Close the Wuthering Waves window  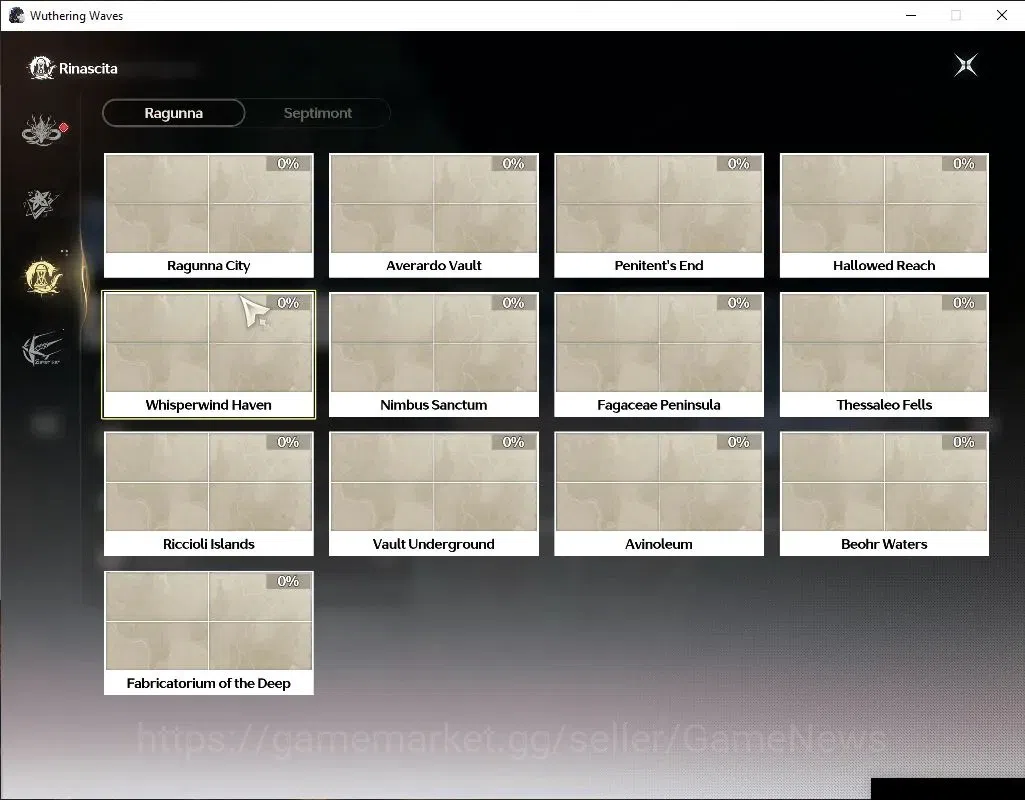(x=1001, y=15)
